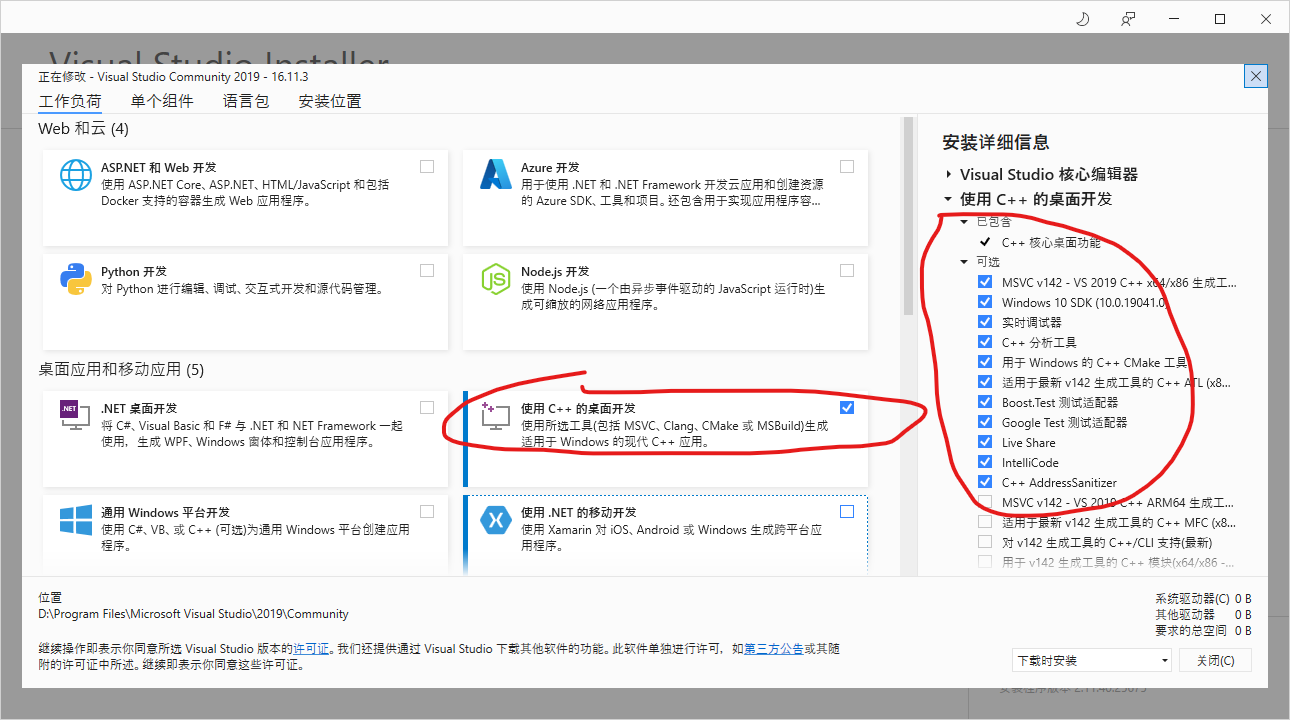Click the 关闭(C) button
Viewport: 1290px width, 720px height.
1215,660
